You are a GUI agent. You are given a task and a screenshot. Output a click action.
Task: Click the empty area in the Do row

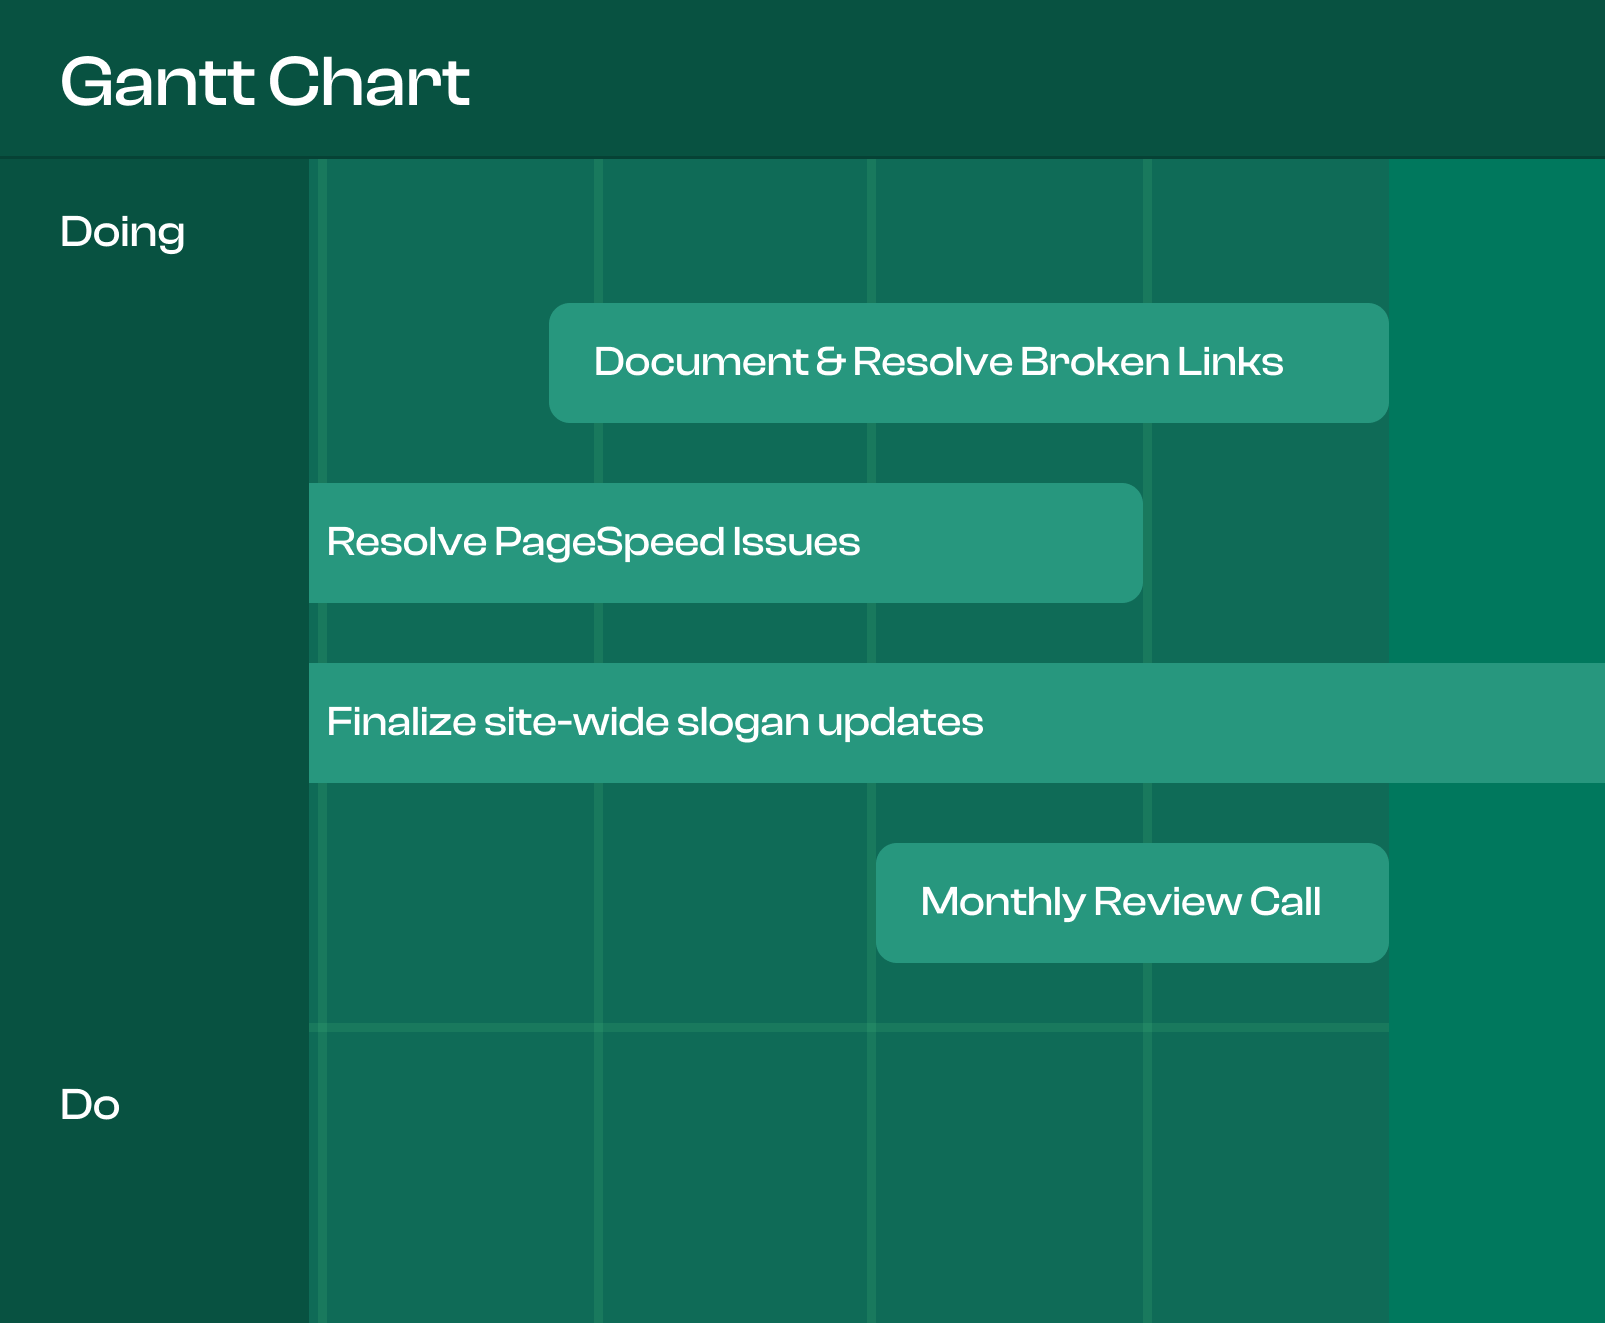point(700,1180)
